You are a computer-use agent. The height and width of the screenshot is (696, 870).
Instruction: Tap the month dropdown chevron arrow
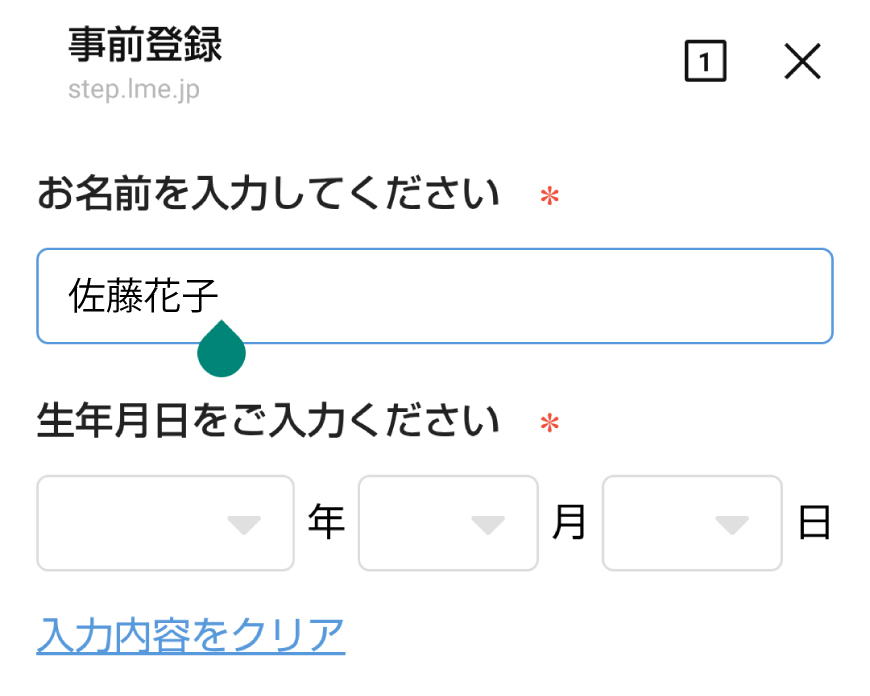coord(489,522)
